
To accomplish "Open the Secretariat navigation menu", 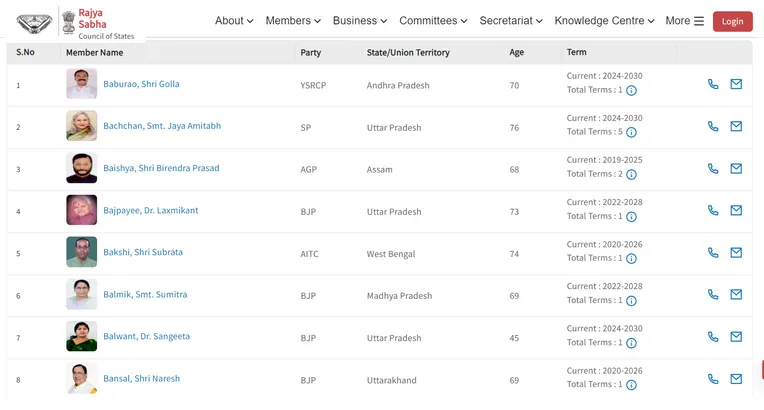I will click(x=511, y=21).
